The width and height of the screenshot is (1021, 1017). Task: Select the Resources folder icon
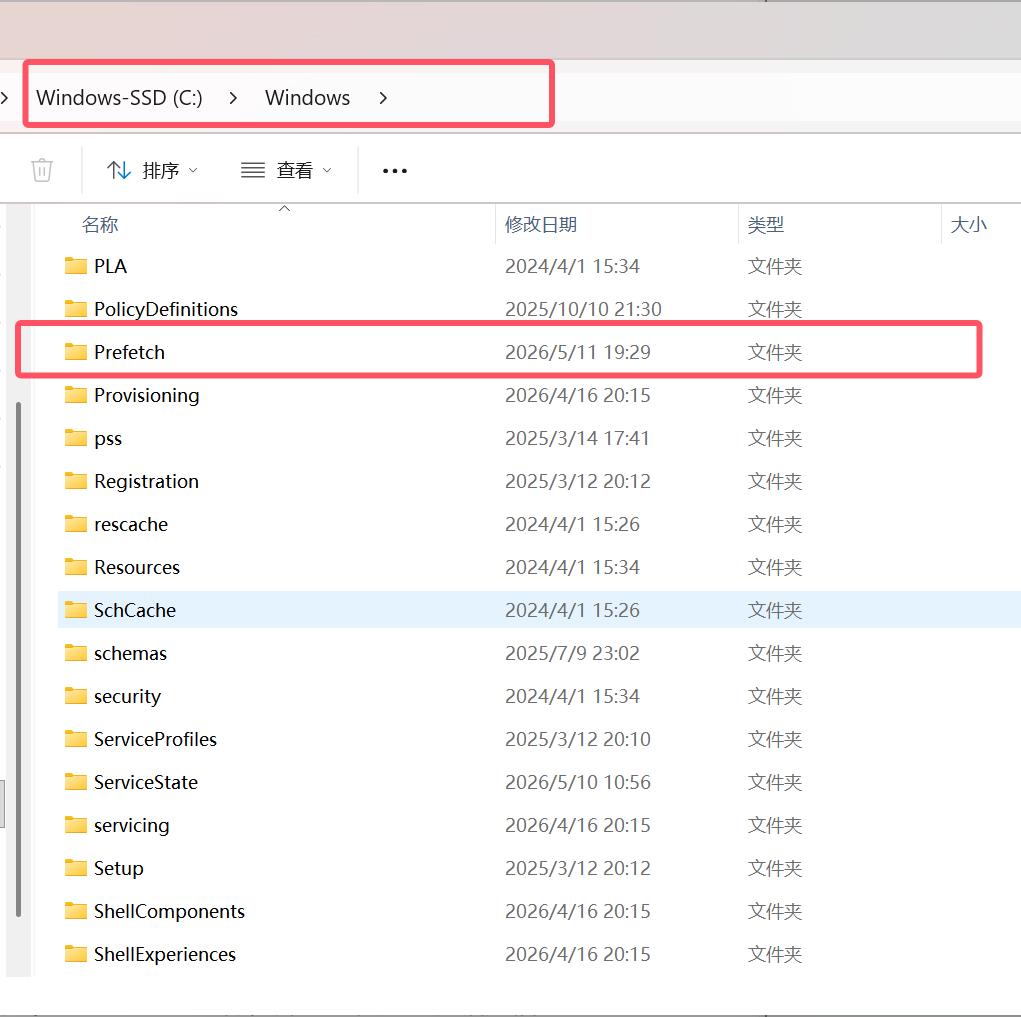[76, 566]
